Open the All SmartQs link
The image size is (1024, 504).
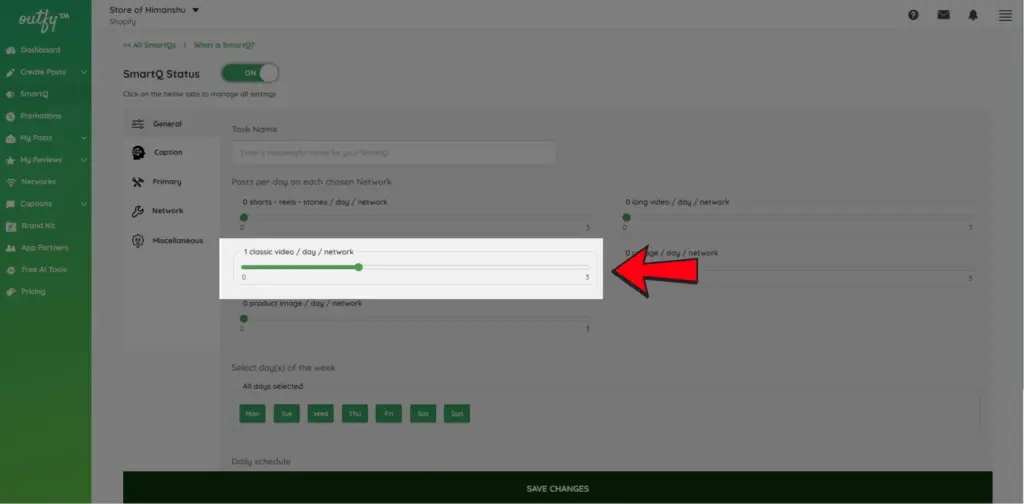pyautogui.click(x=149, y=45)
